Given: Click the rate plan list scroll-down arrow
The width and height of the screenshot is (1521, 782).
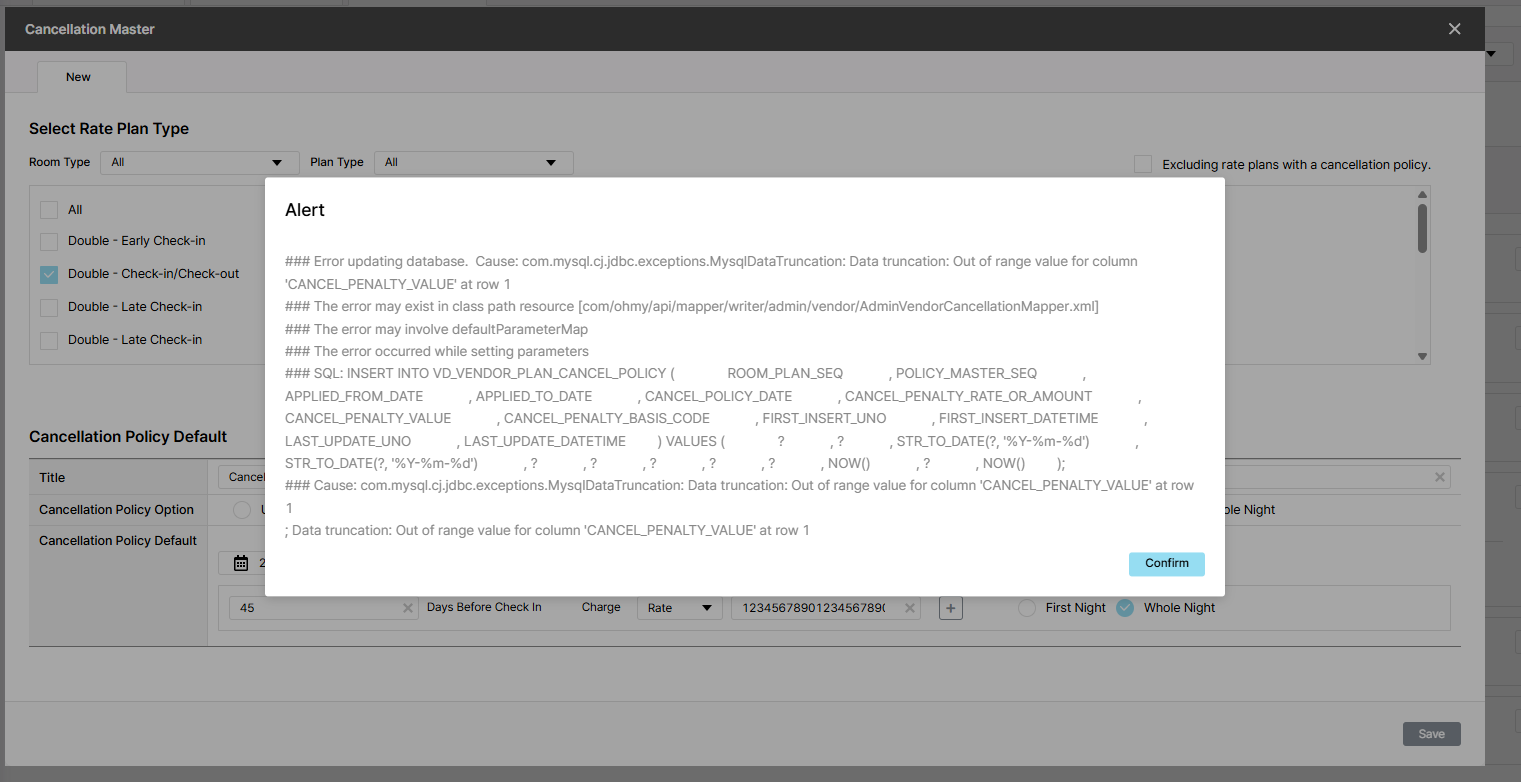Looking at the screenshot, I should (x=1422, y=356).
